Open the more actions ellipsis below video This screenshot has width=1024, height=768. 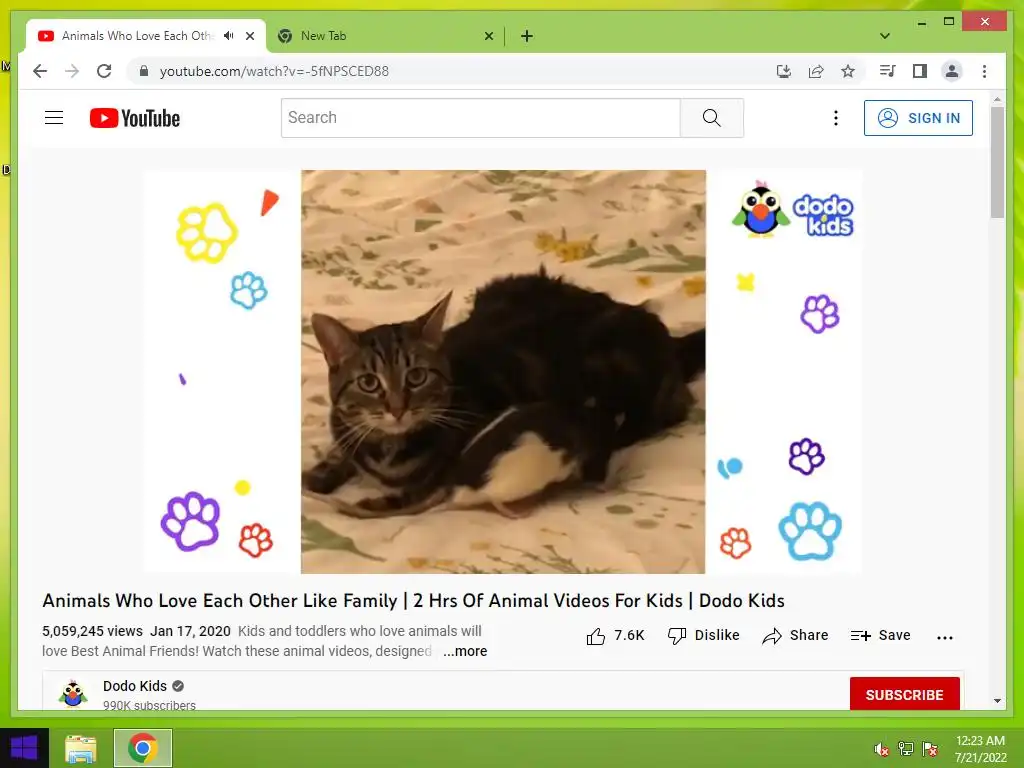(x=944, y=637)
